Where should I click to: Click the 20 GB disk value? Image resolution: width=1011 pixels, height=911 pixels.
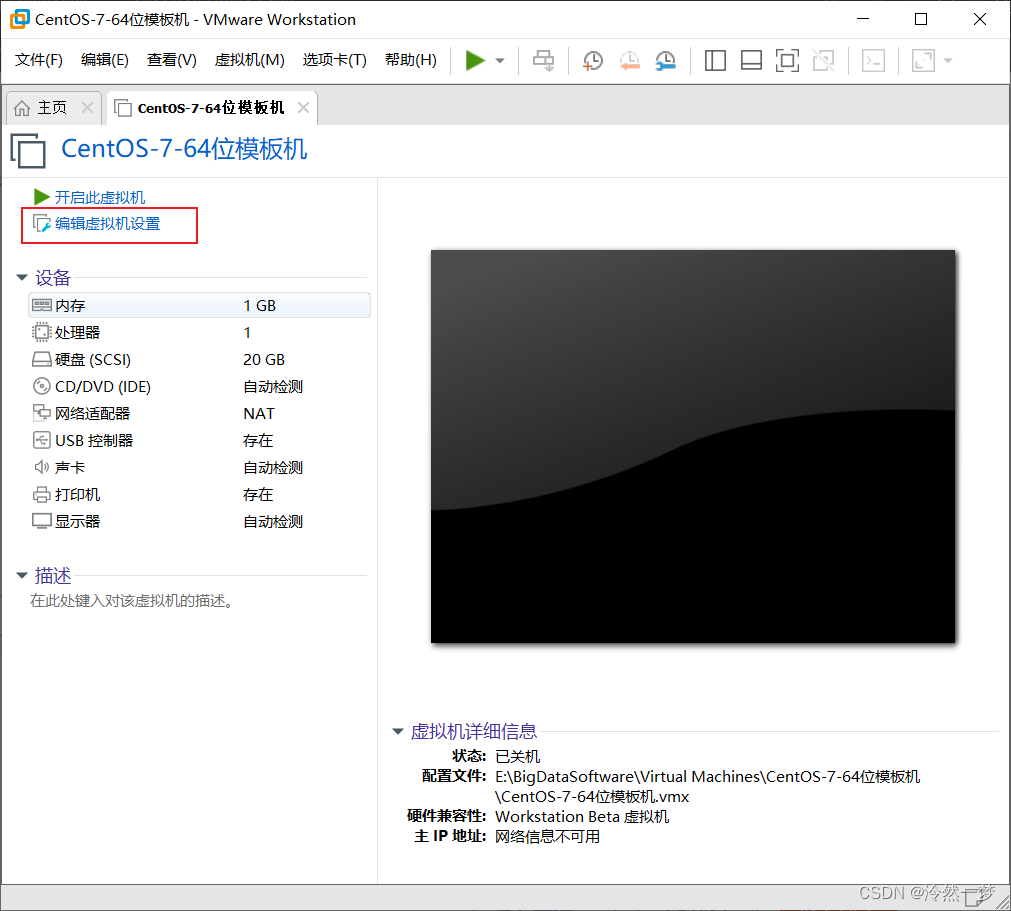coord(264,360)
